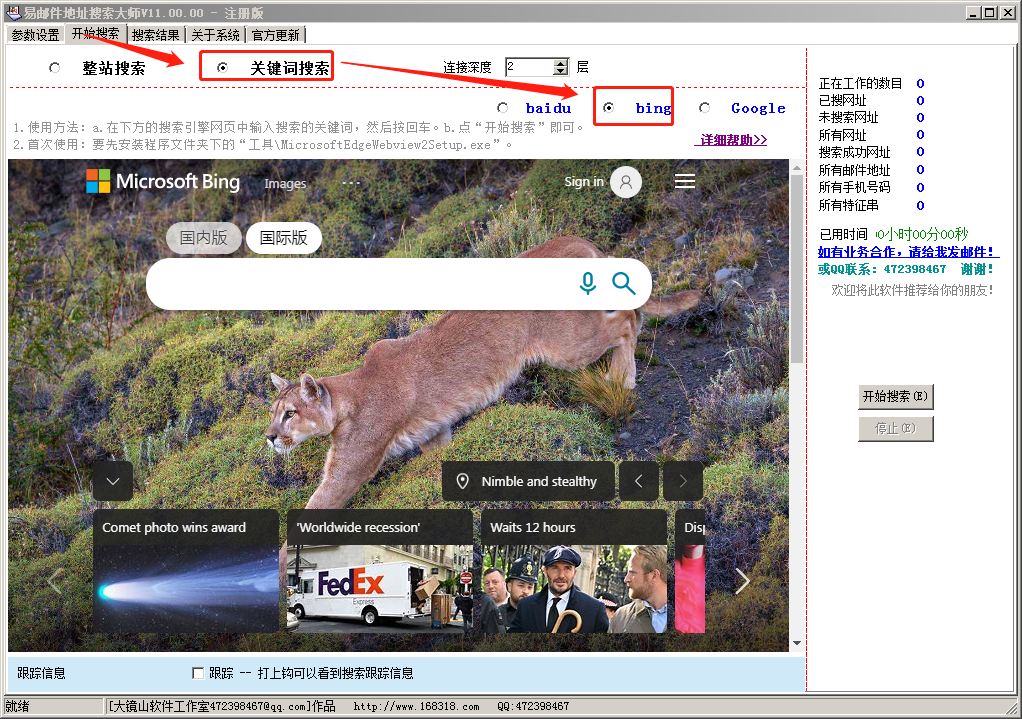Increase connection depth with up arrow

(x=561, y=63)
